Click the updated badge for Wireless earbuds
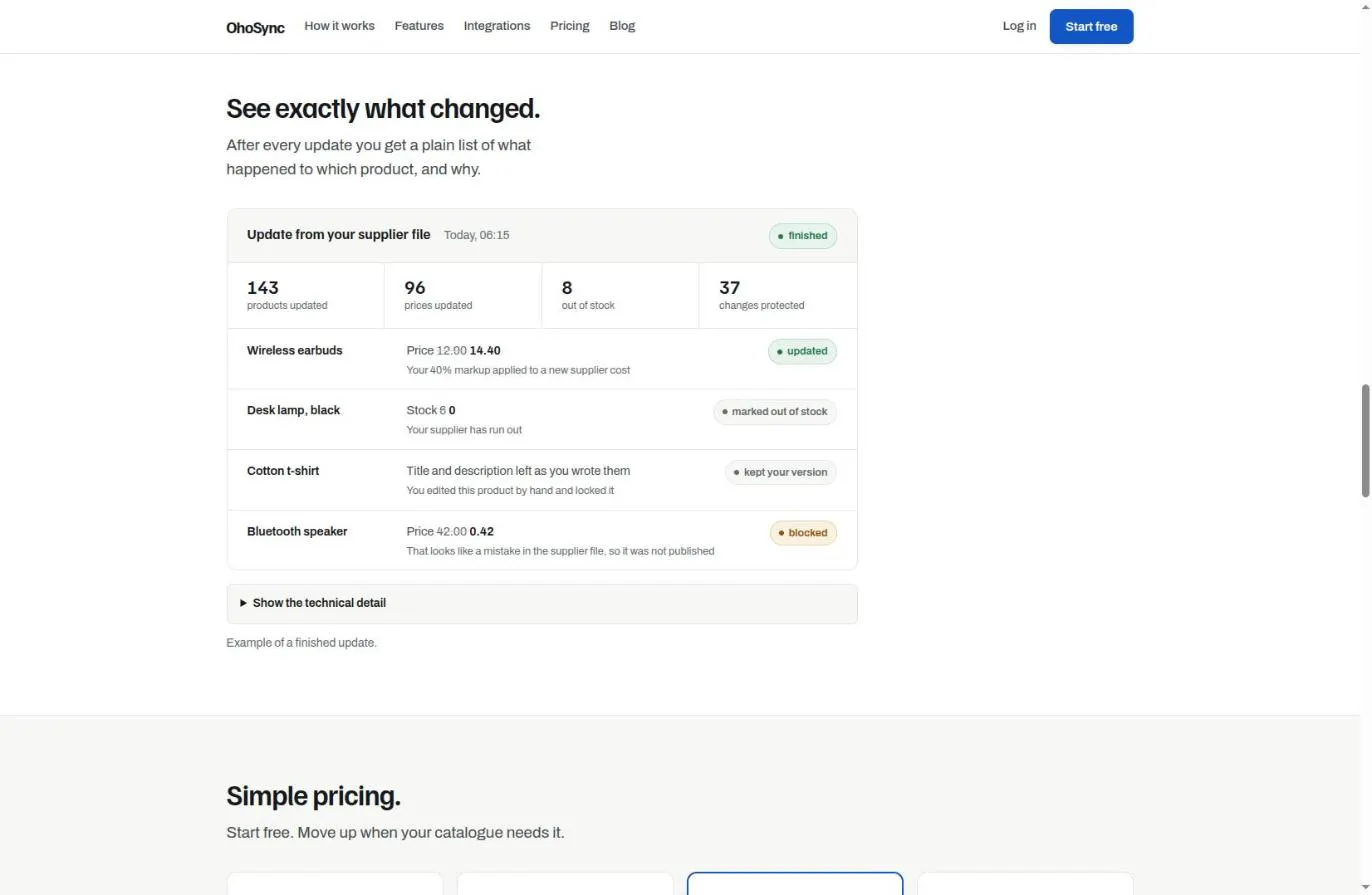 click(802, 351)
